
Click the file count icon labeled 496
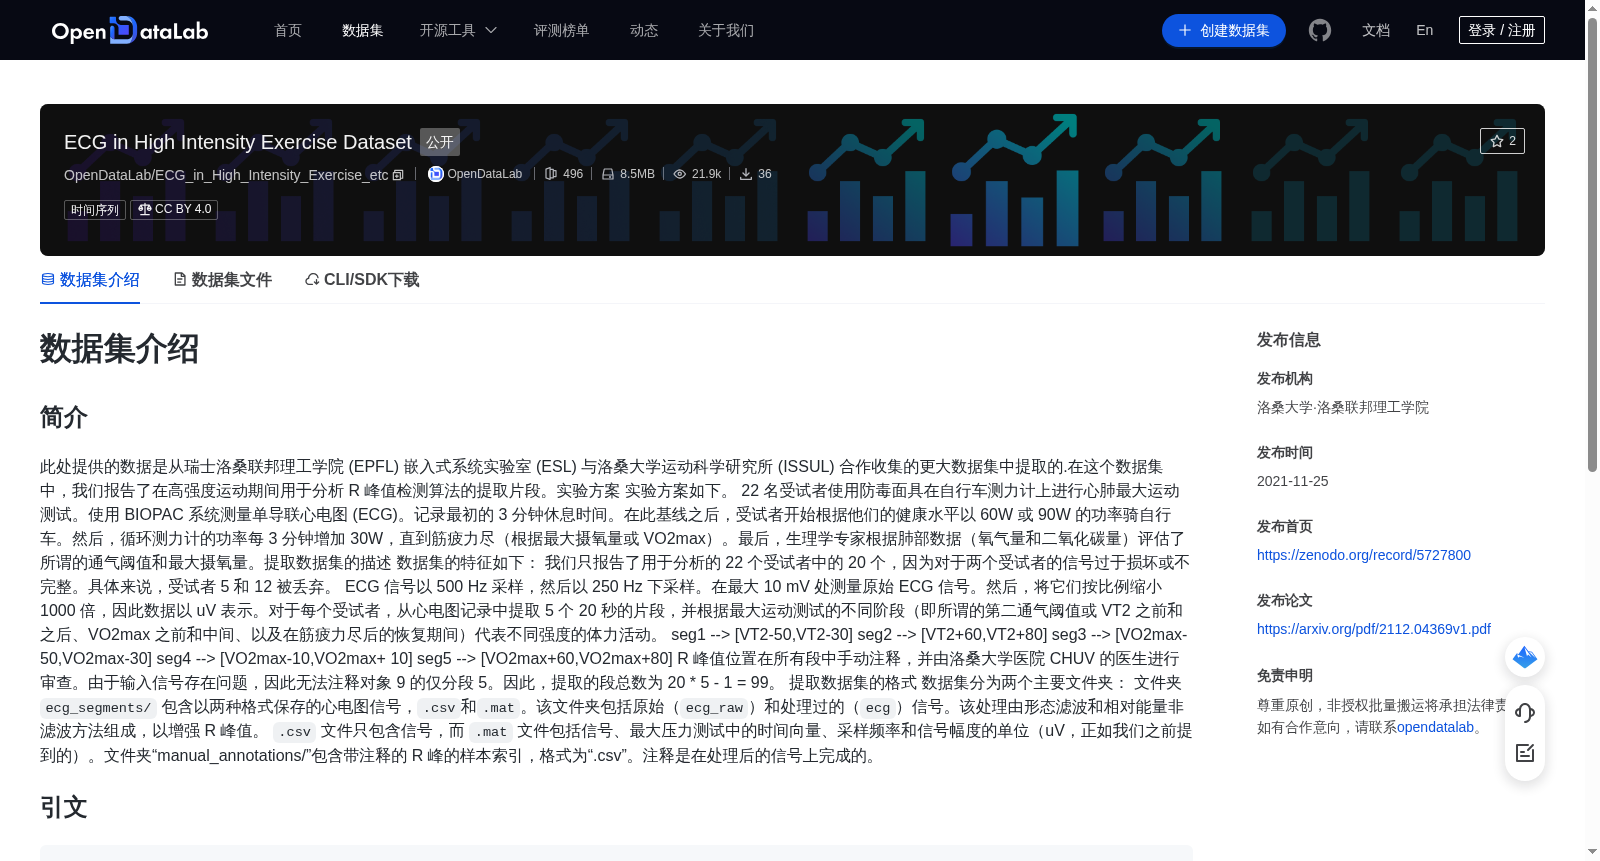[550, 174]
